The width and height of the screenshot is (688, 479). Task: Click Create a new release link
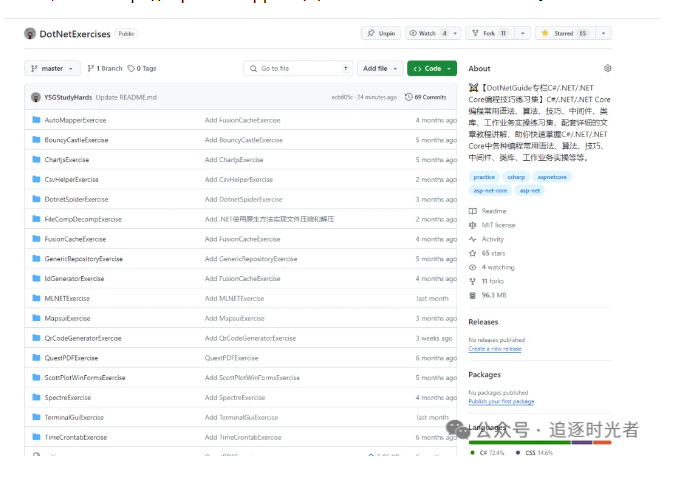point(494,349)
